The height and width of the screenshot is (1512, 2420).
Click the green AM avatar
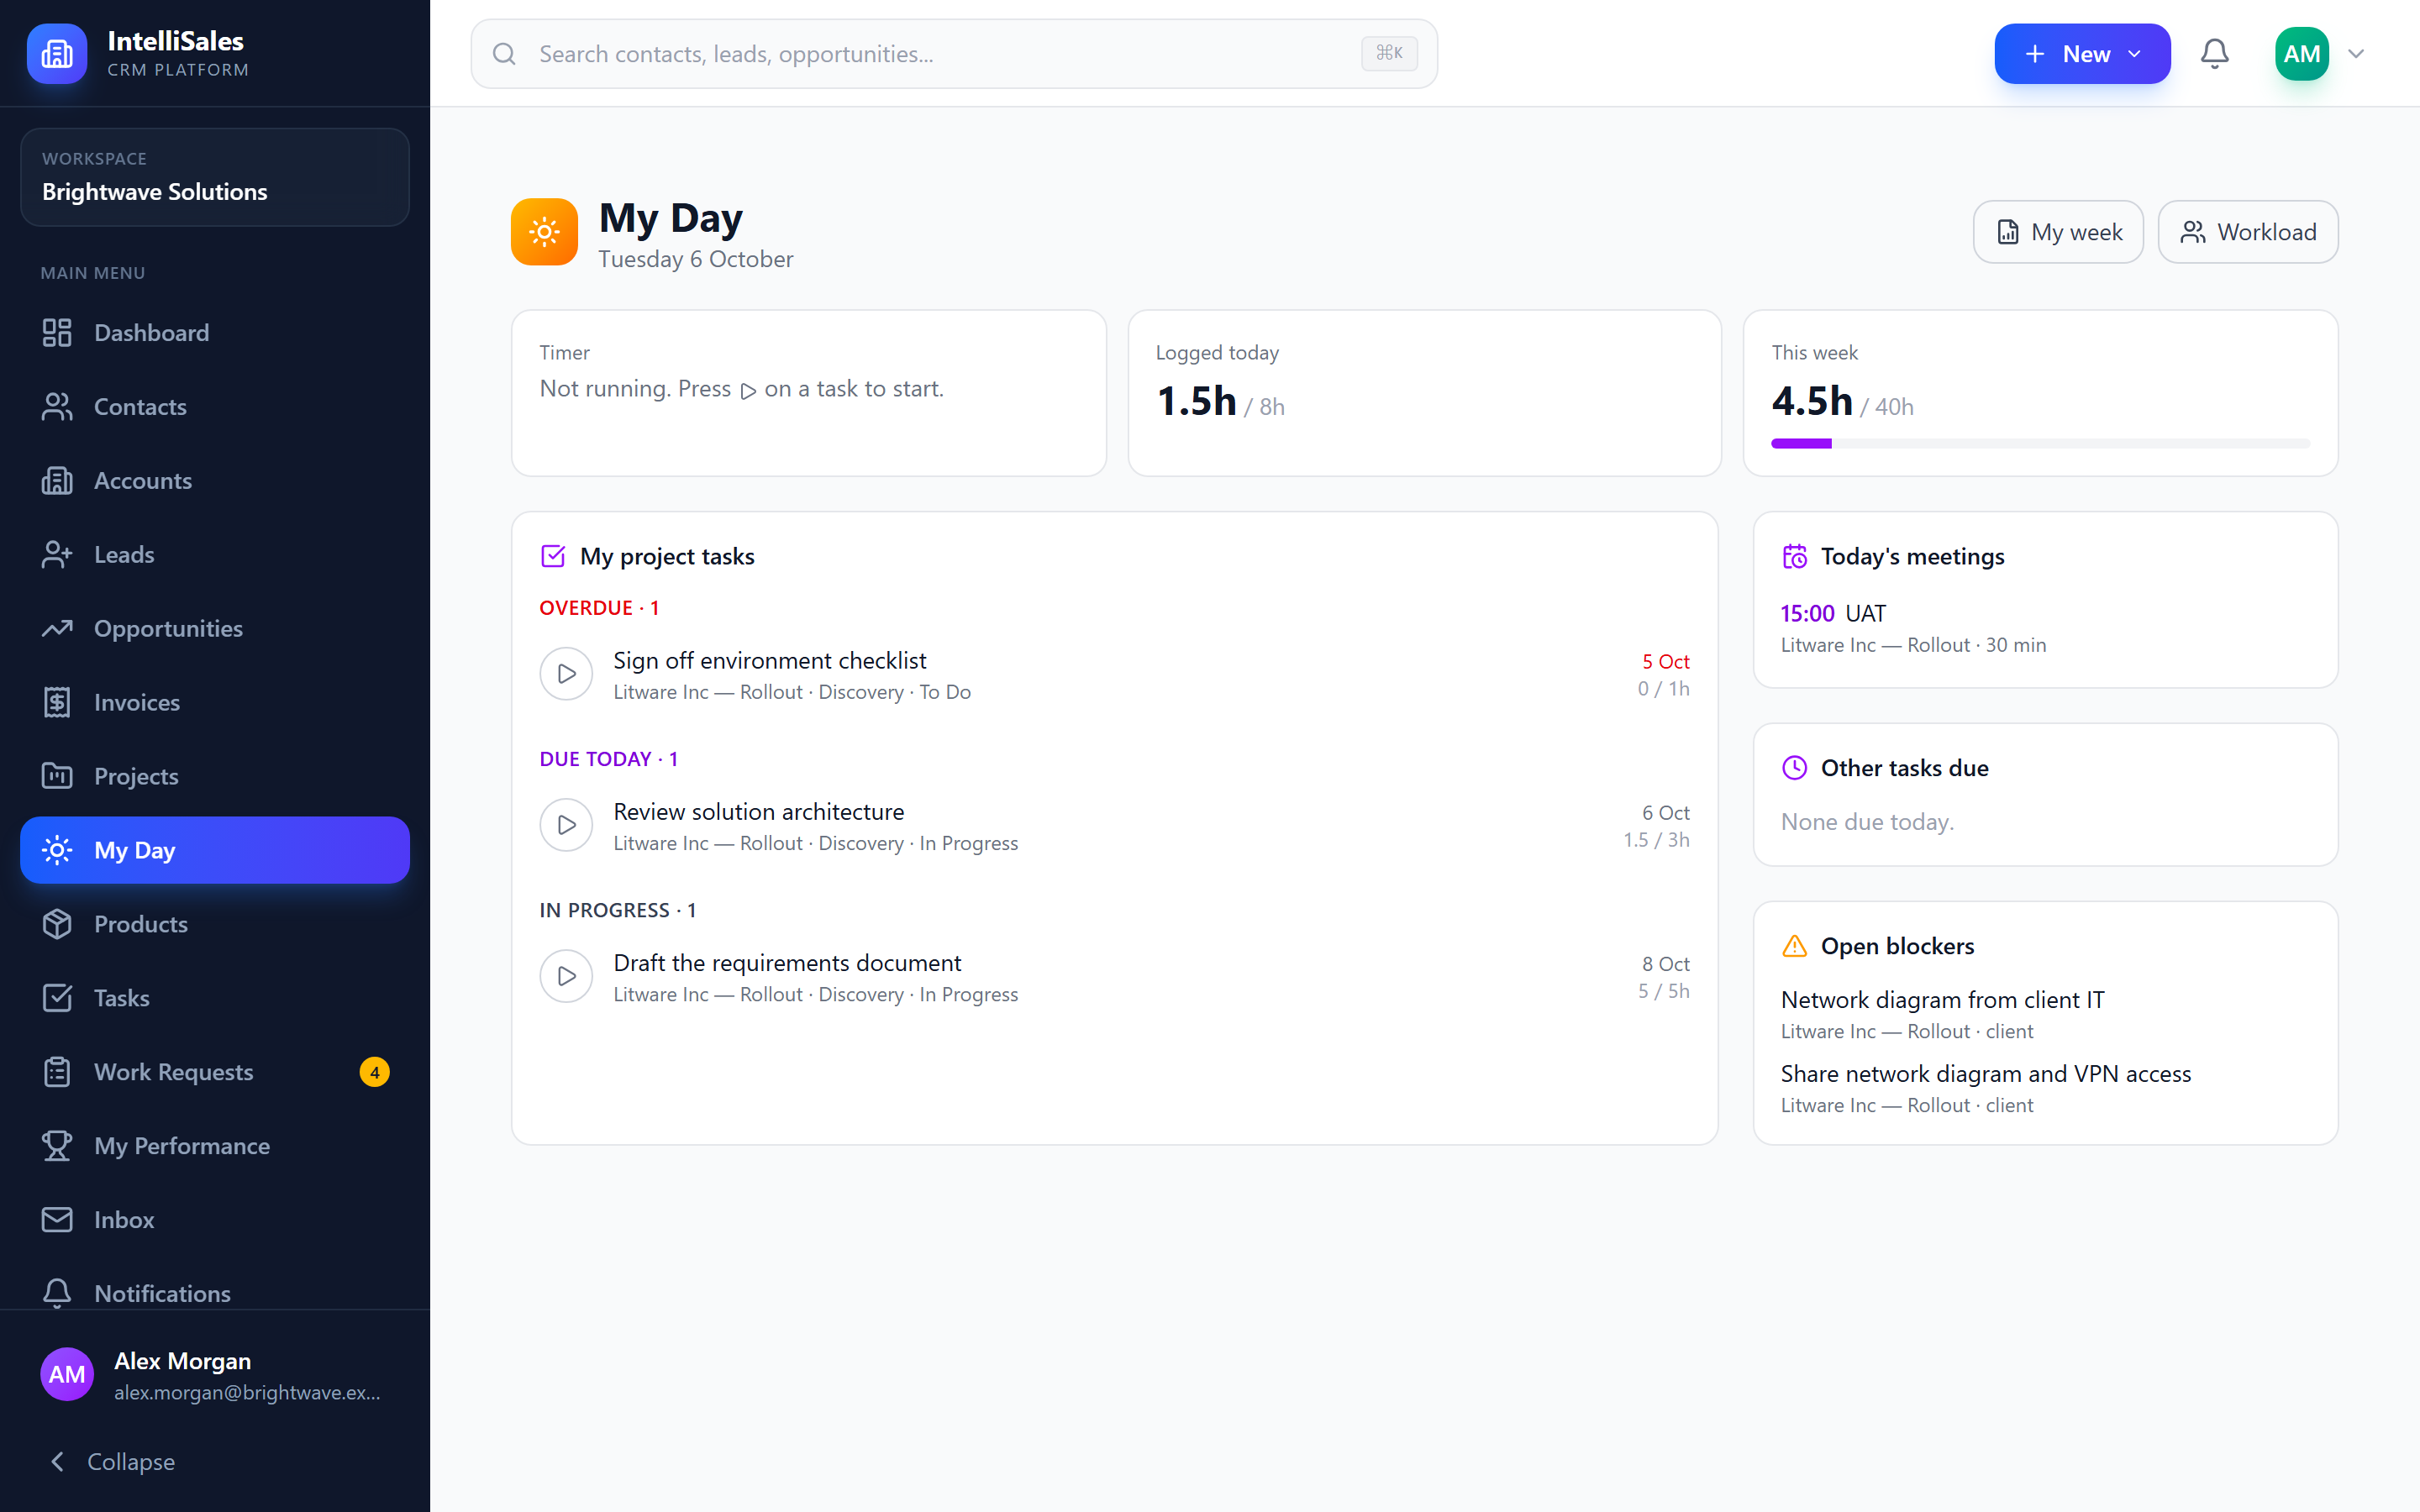tap(2302, 54)
